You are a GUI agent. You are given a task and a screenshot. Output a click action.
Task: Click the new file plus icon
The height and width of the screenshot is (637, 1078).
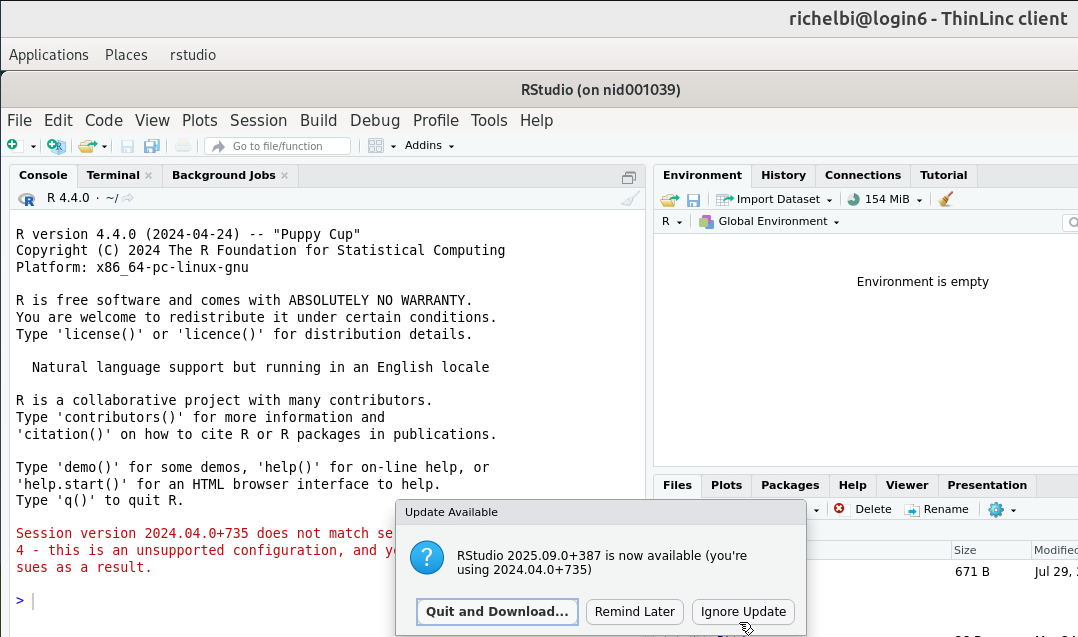coord(13,146)
